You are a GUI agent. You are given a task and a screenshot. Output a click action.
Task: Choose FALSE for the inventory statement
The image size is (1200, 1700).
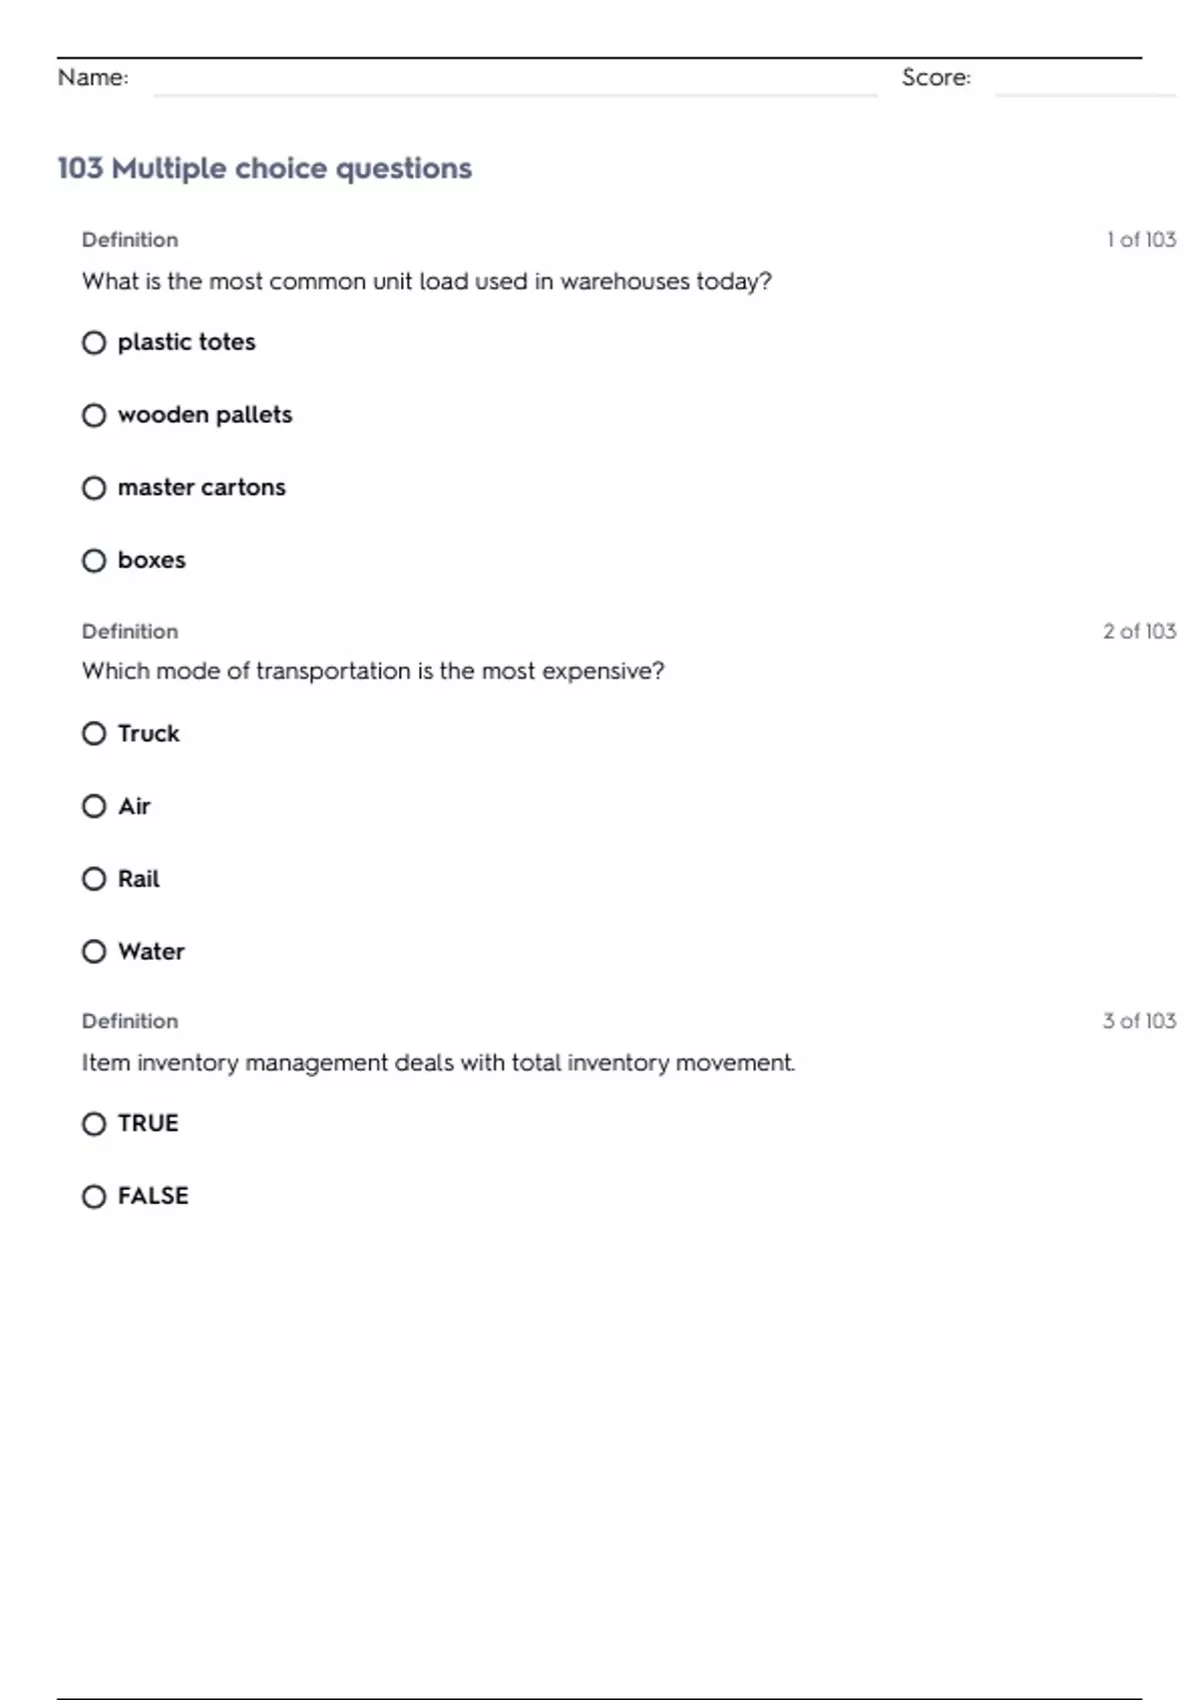pos(94,1196)
